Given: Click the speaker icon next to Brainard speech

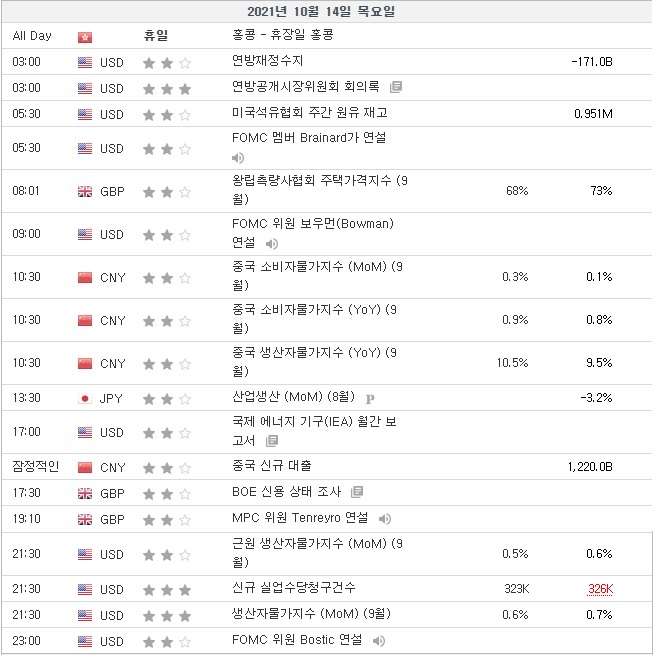Looking at the screenshot, I should [238, 158].
